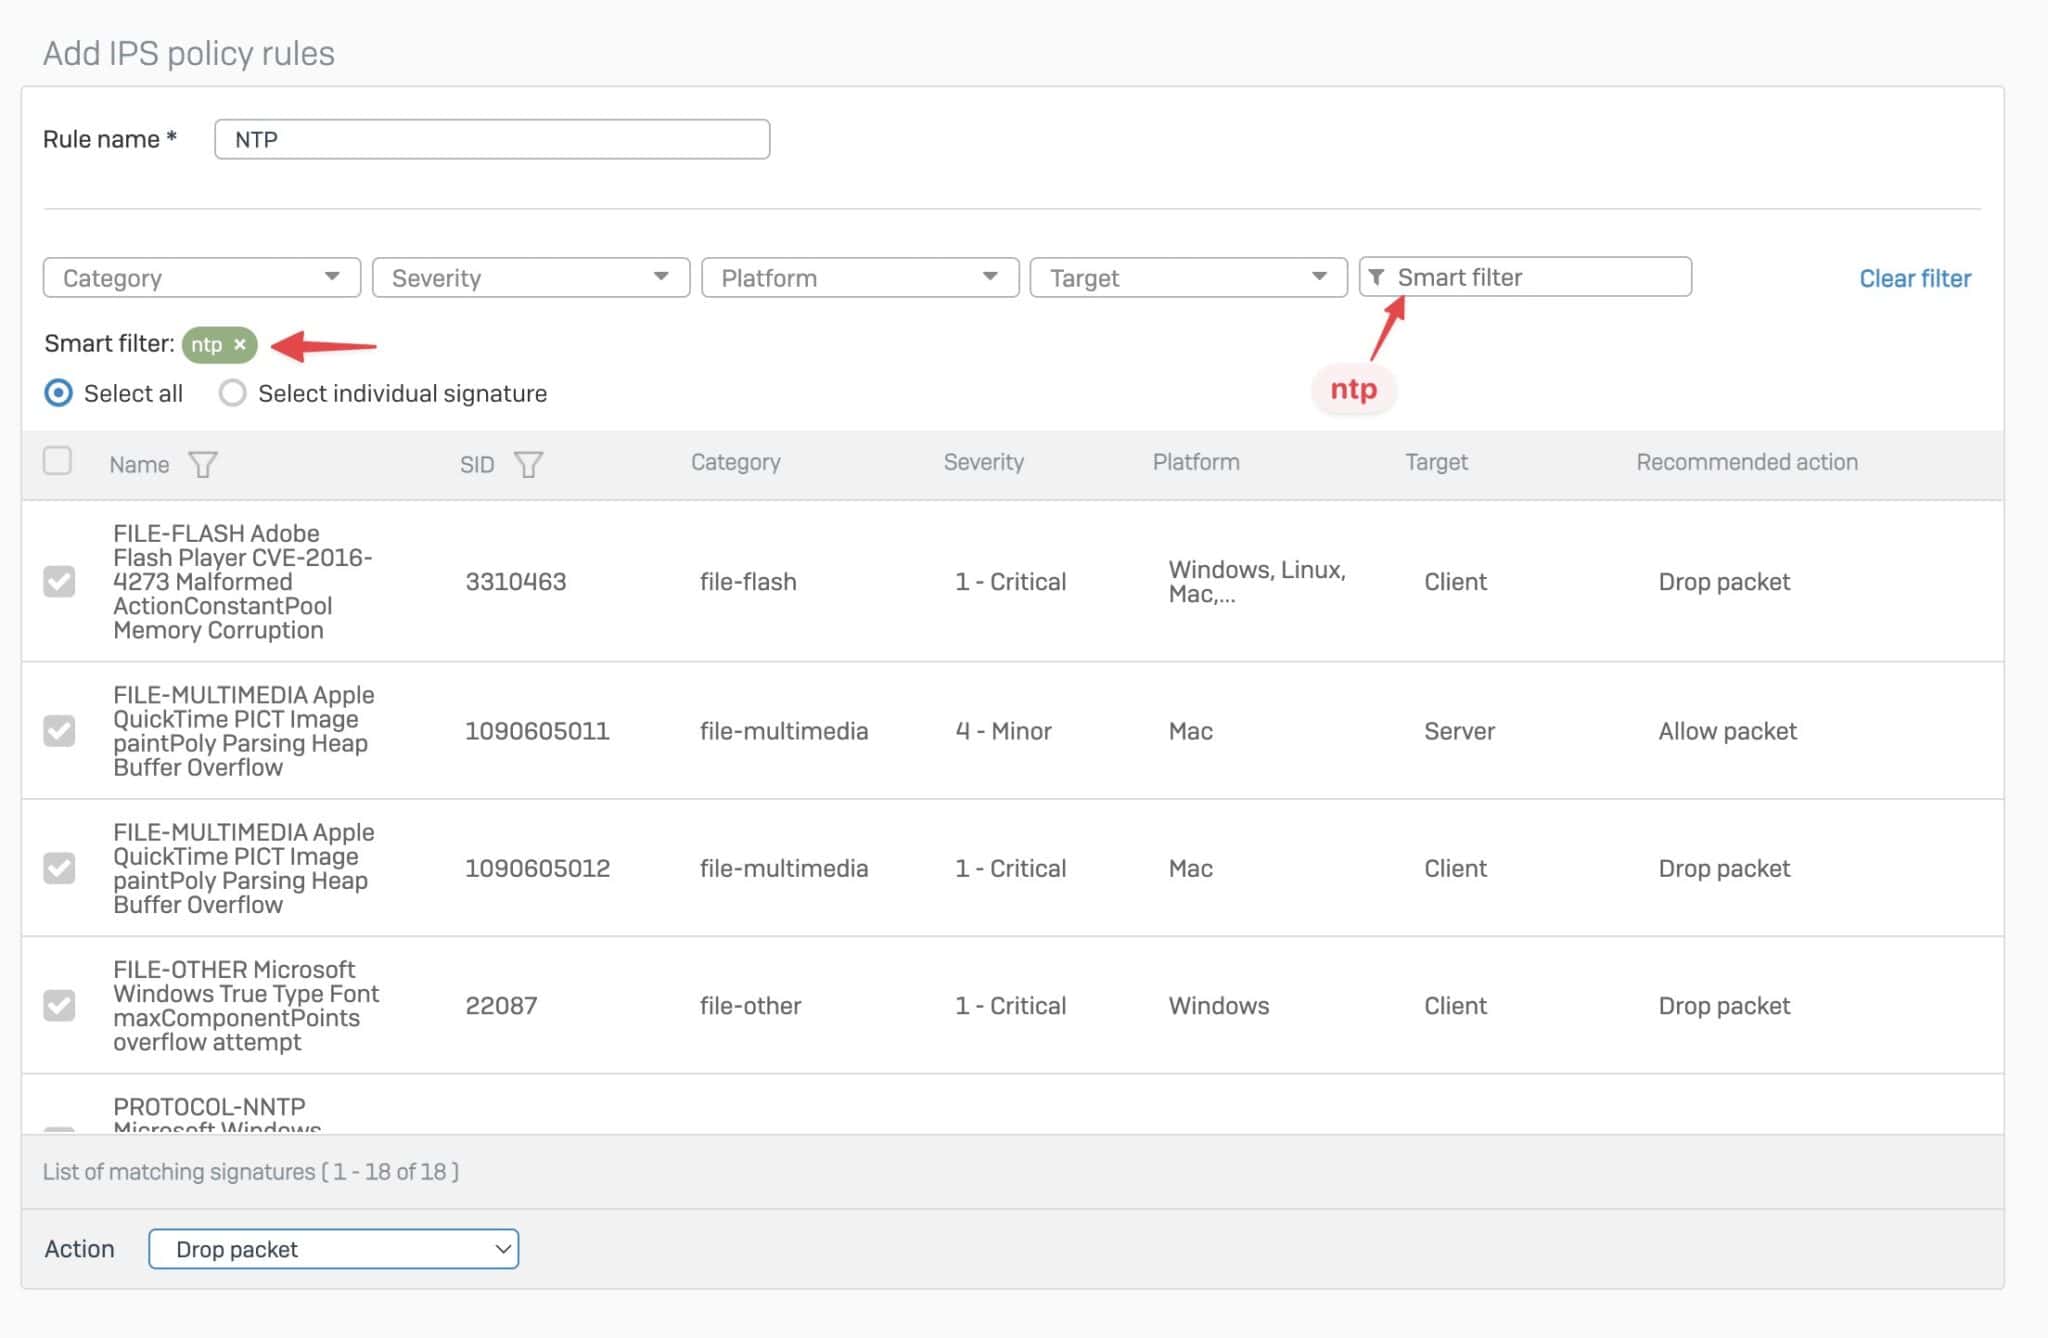This screenshot has width=2048, height=1338.
Task: Click the Target dropdown arrow
Action: click(x=1320, y=277)
